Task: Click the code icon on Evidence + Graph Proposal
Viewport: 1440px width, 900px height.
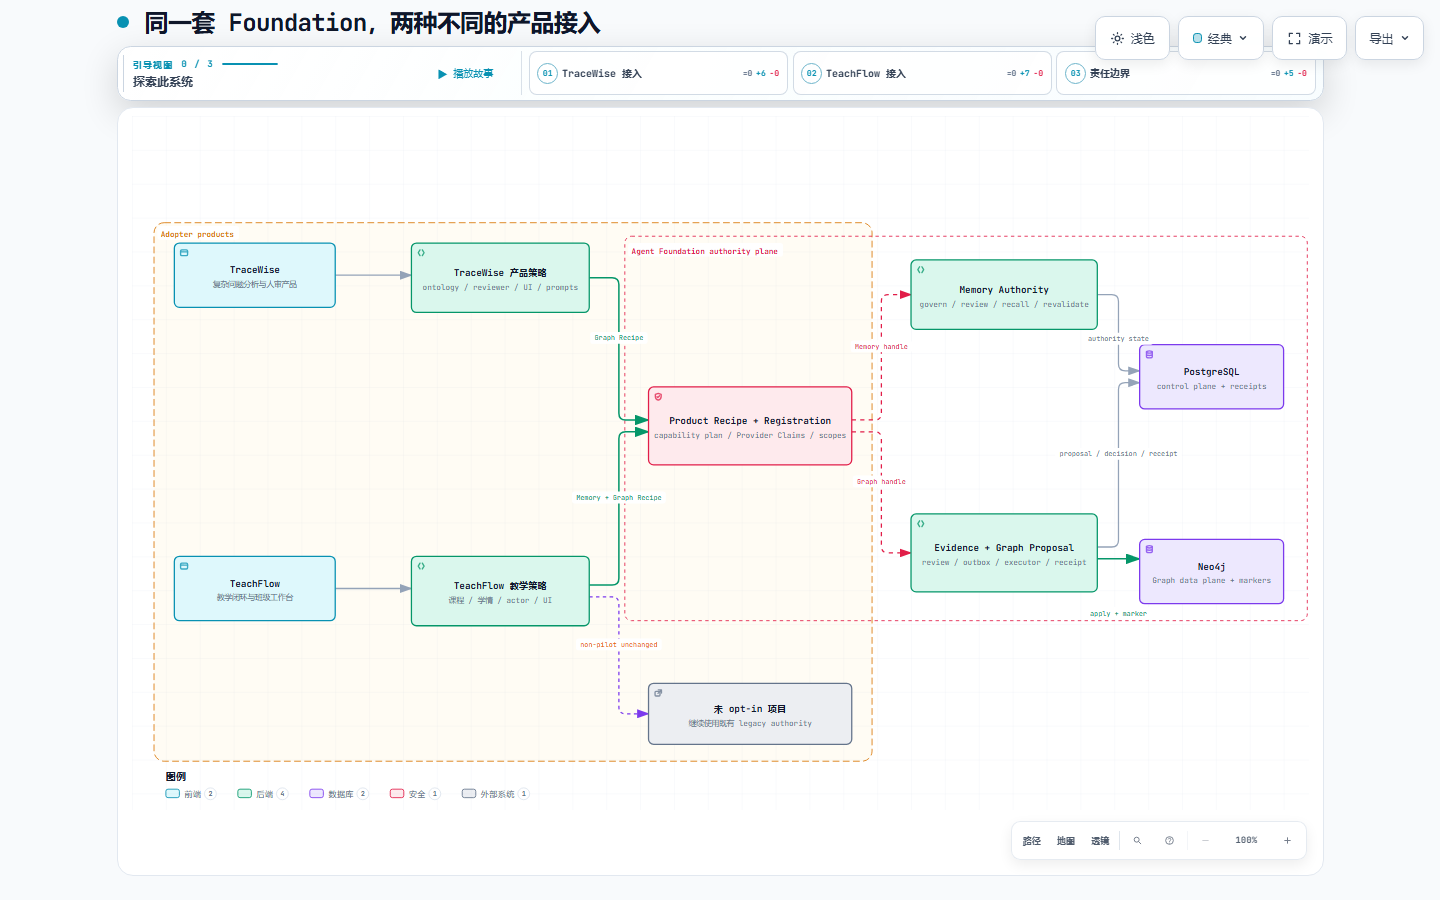Action: (x=921, y=524)
